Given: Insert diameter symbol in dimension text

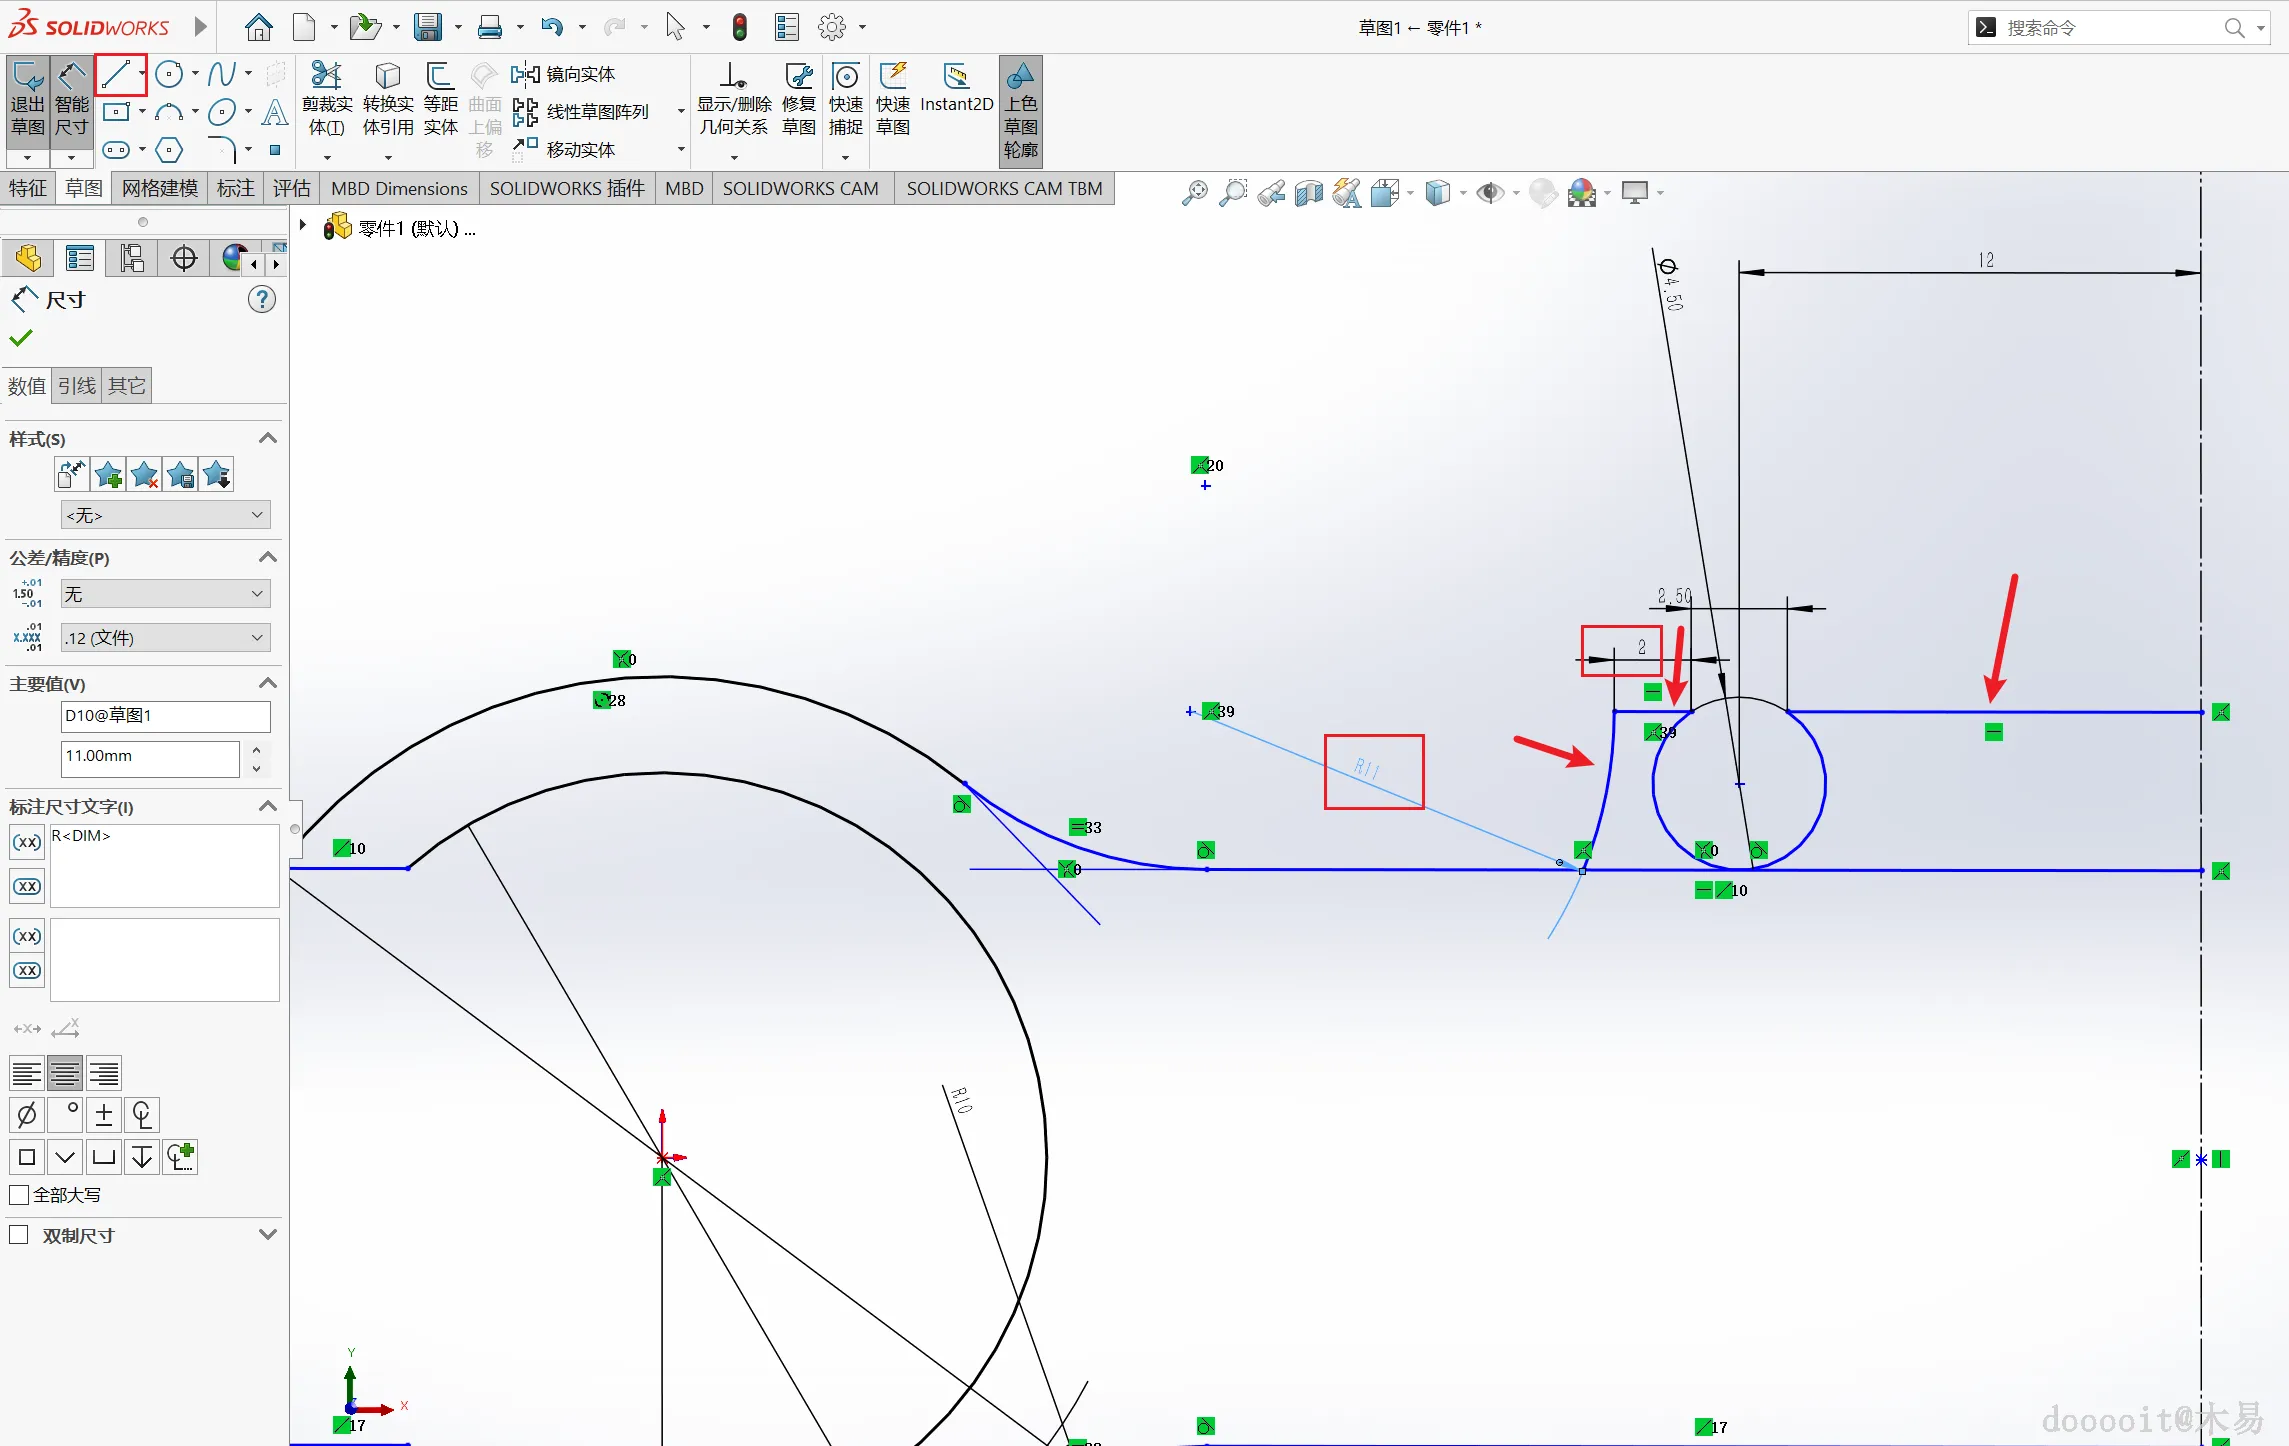Looking at the screenshot, I should [x=27, y=1114].
